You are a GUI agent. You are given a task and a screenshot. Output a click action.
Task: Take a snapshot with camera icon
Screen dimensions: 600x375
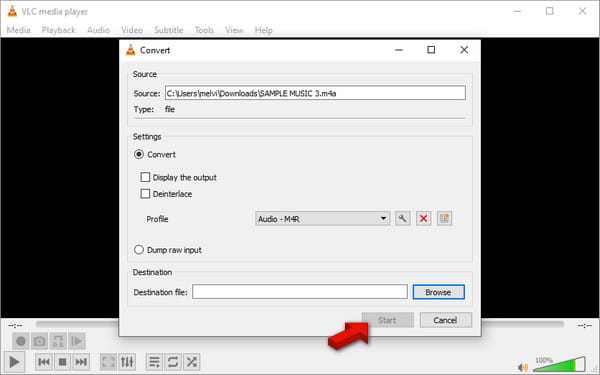(x=39, y=341)
